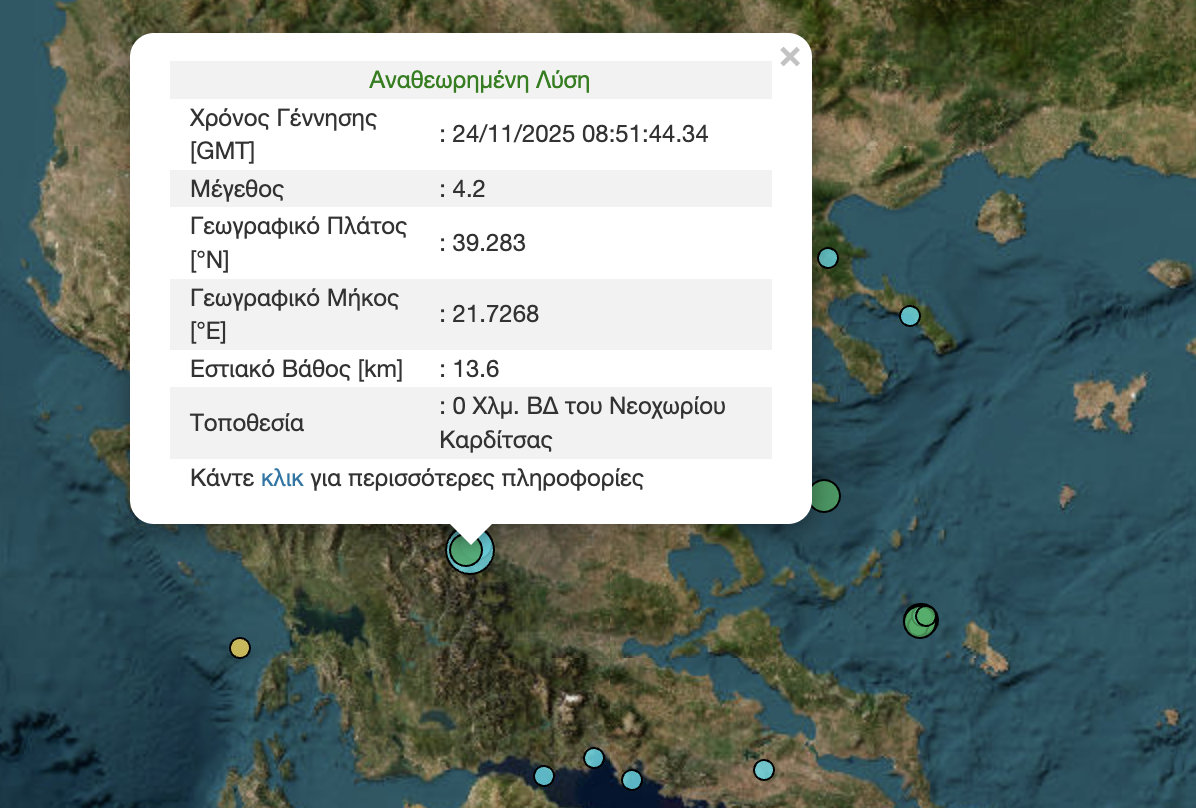Click the latitude value 39.283
The image size is (1196, 808).
(488, 243)
